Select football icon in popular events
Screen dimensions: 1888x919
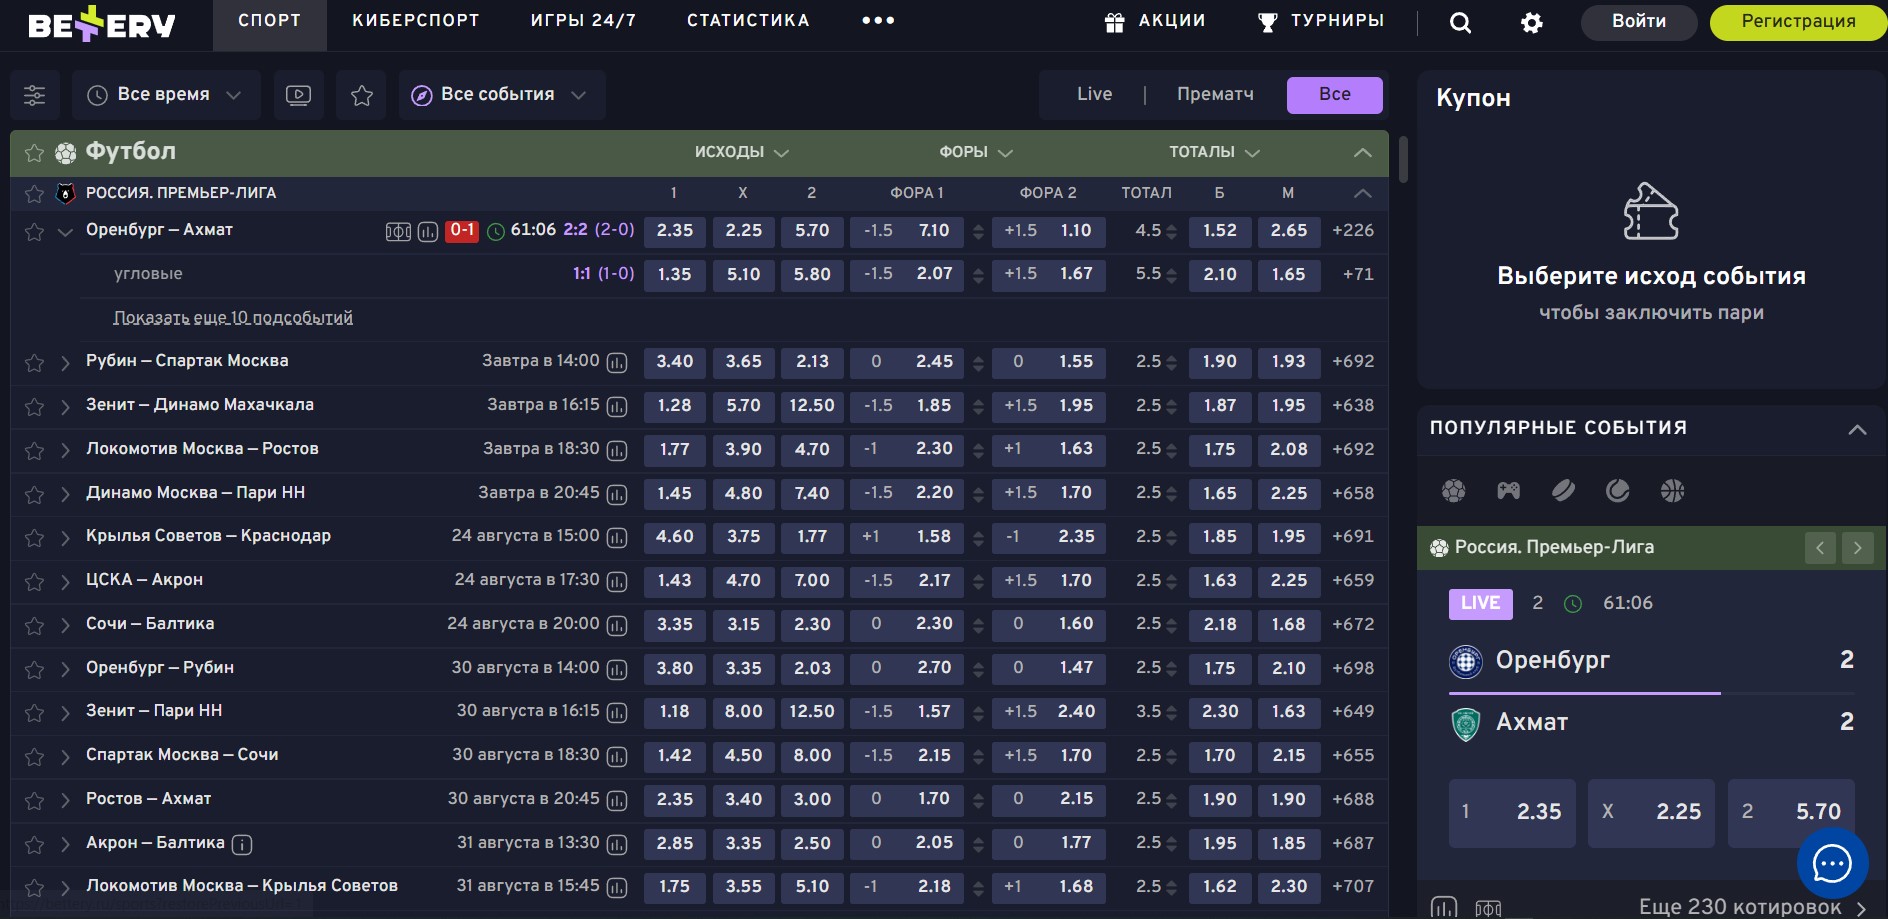click(1454, 490)
